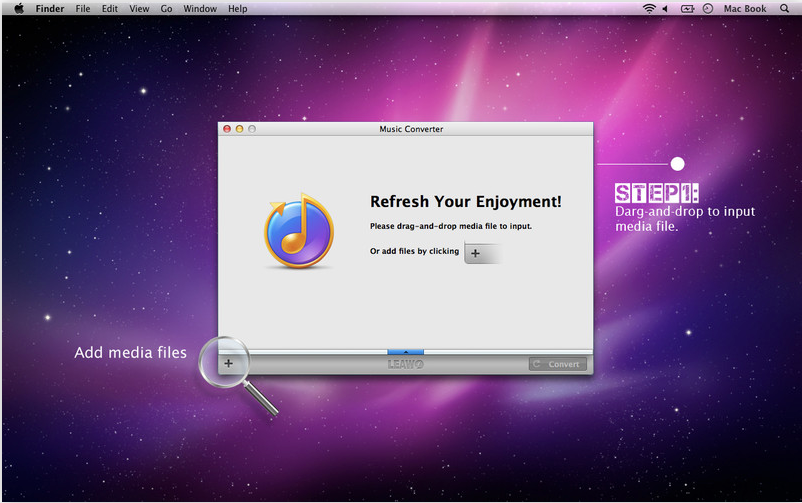Click the Convert button

point(558,364)
